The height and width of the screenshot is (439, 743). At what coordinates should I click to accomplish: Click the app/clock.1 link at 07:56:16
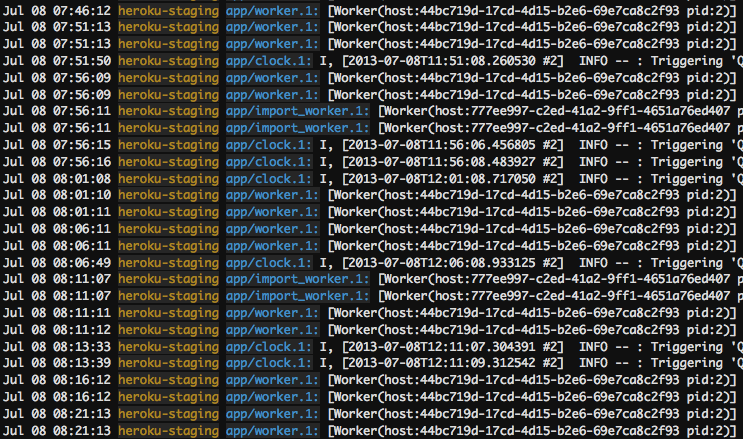pos(269,162)
